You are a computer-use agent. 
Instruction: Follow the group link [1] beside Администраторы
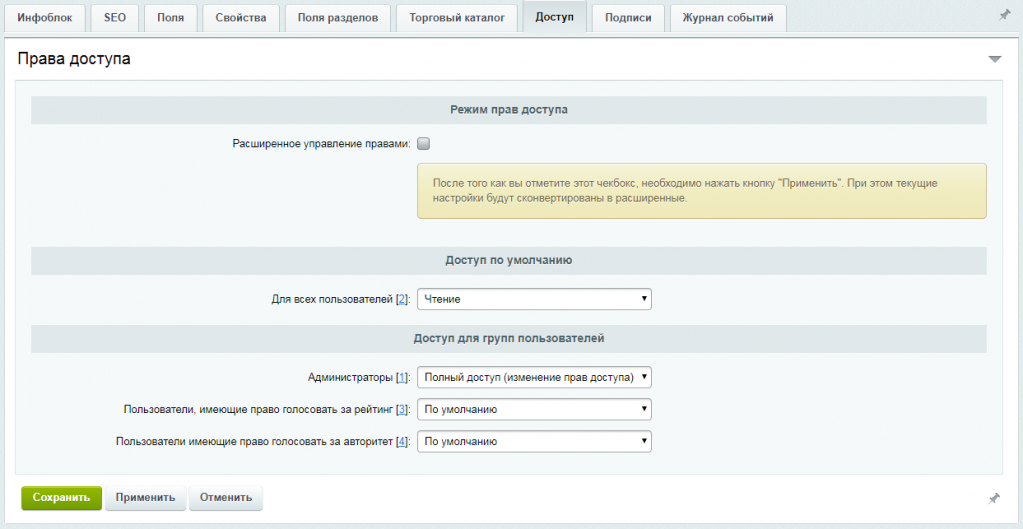click(x=402, y=378)
